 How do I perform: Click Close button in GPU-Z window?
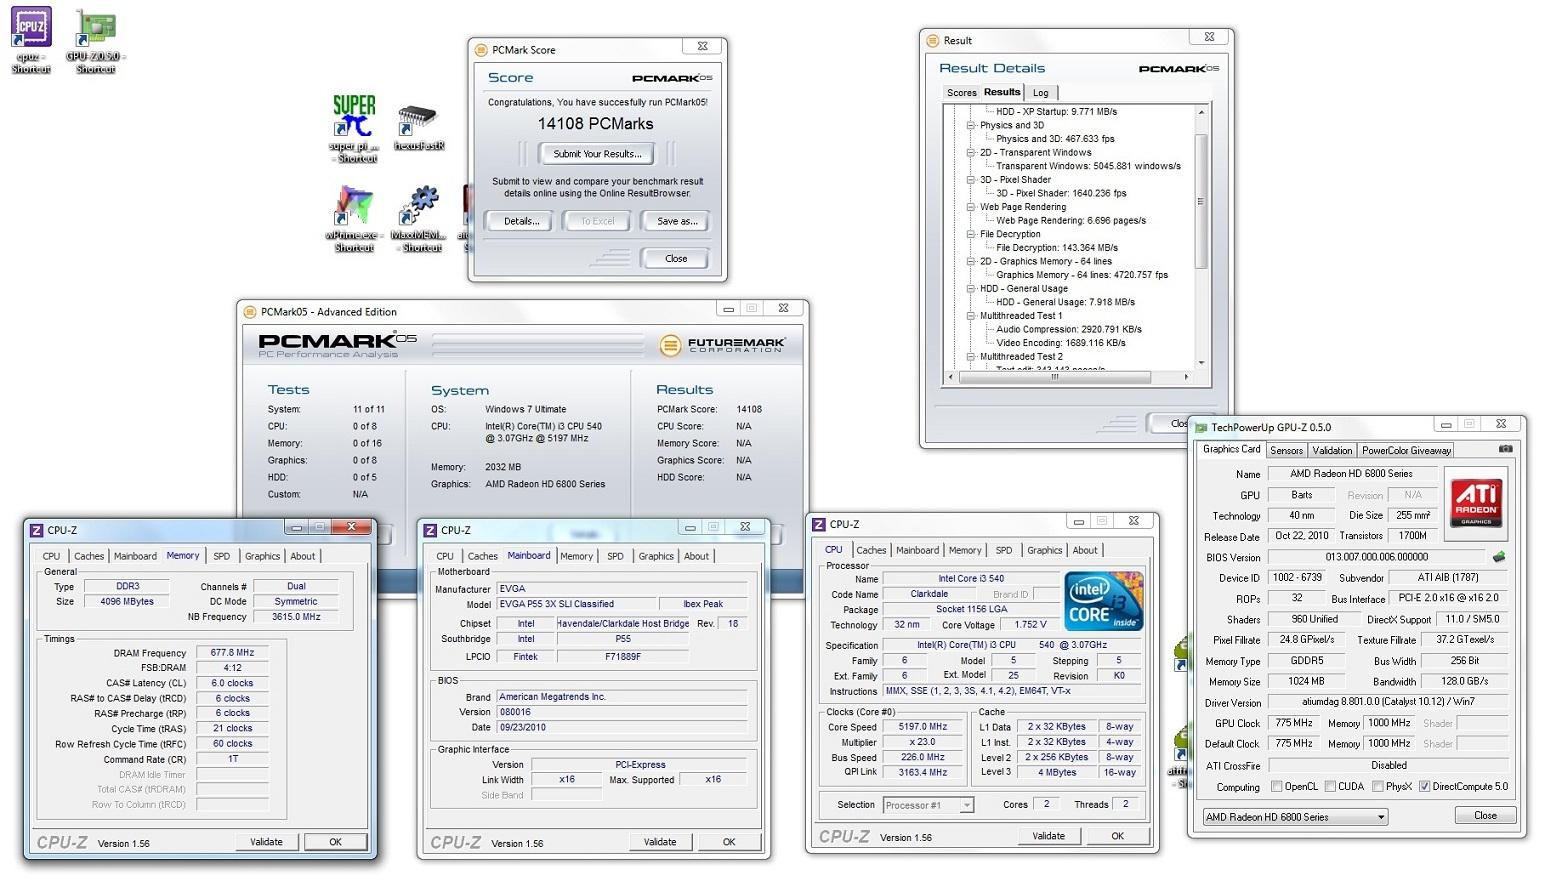click(1485, 816)
